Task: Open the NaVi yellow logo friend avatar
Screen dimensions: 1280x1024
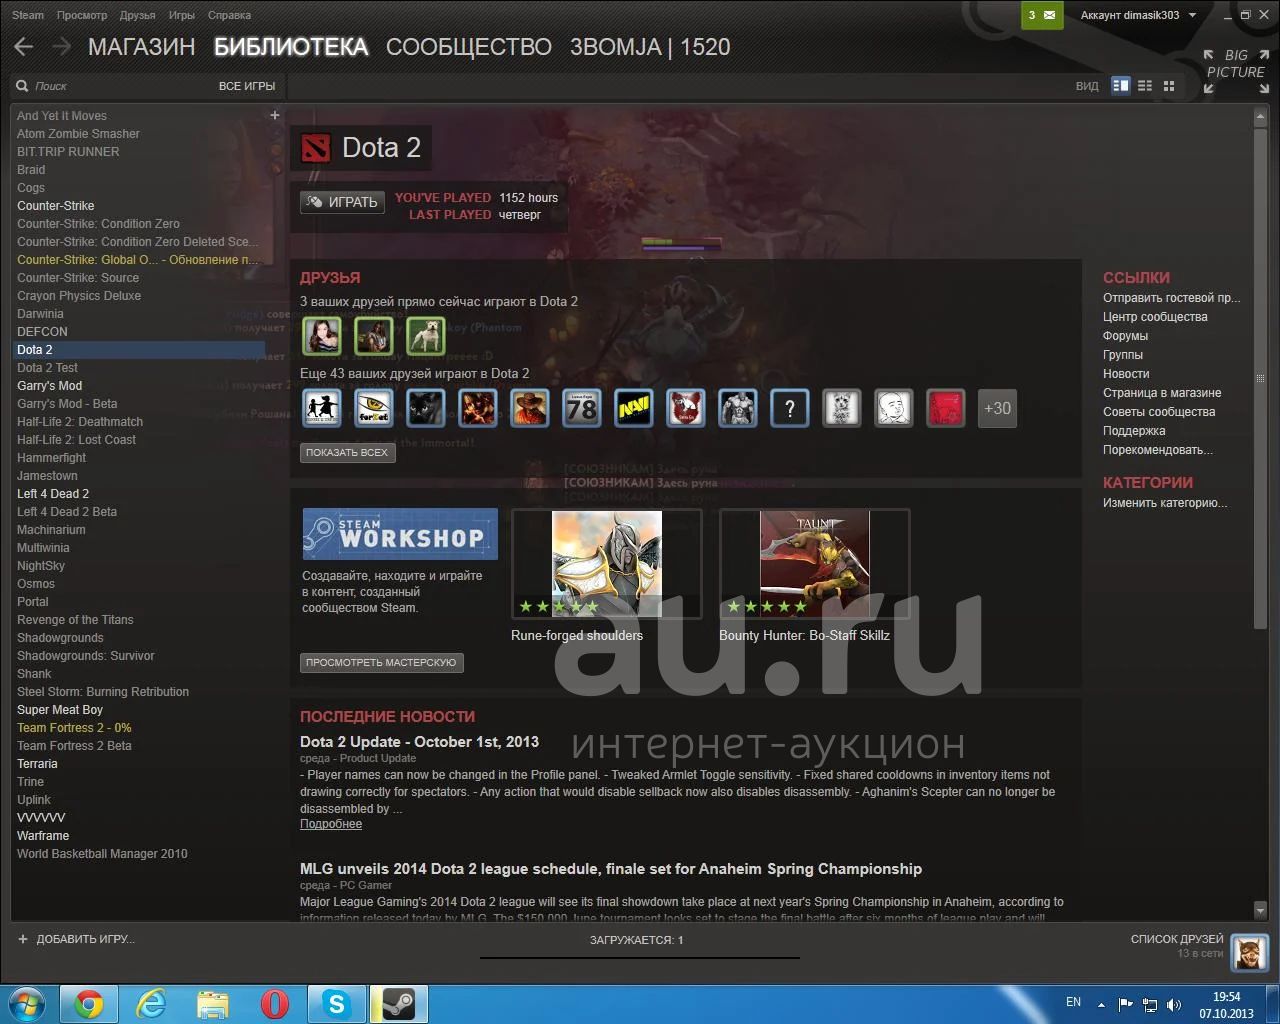Action: point(634,408)
